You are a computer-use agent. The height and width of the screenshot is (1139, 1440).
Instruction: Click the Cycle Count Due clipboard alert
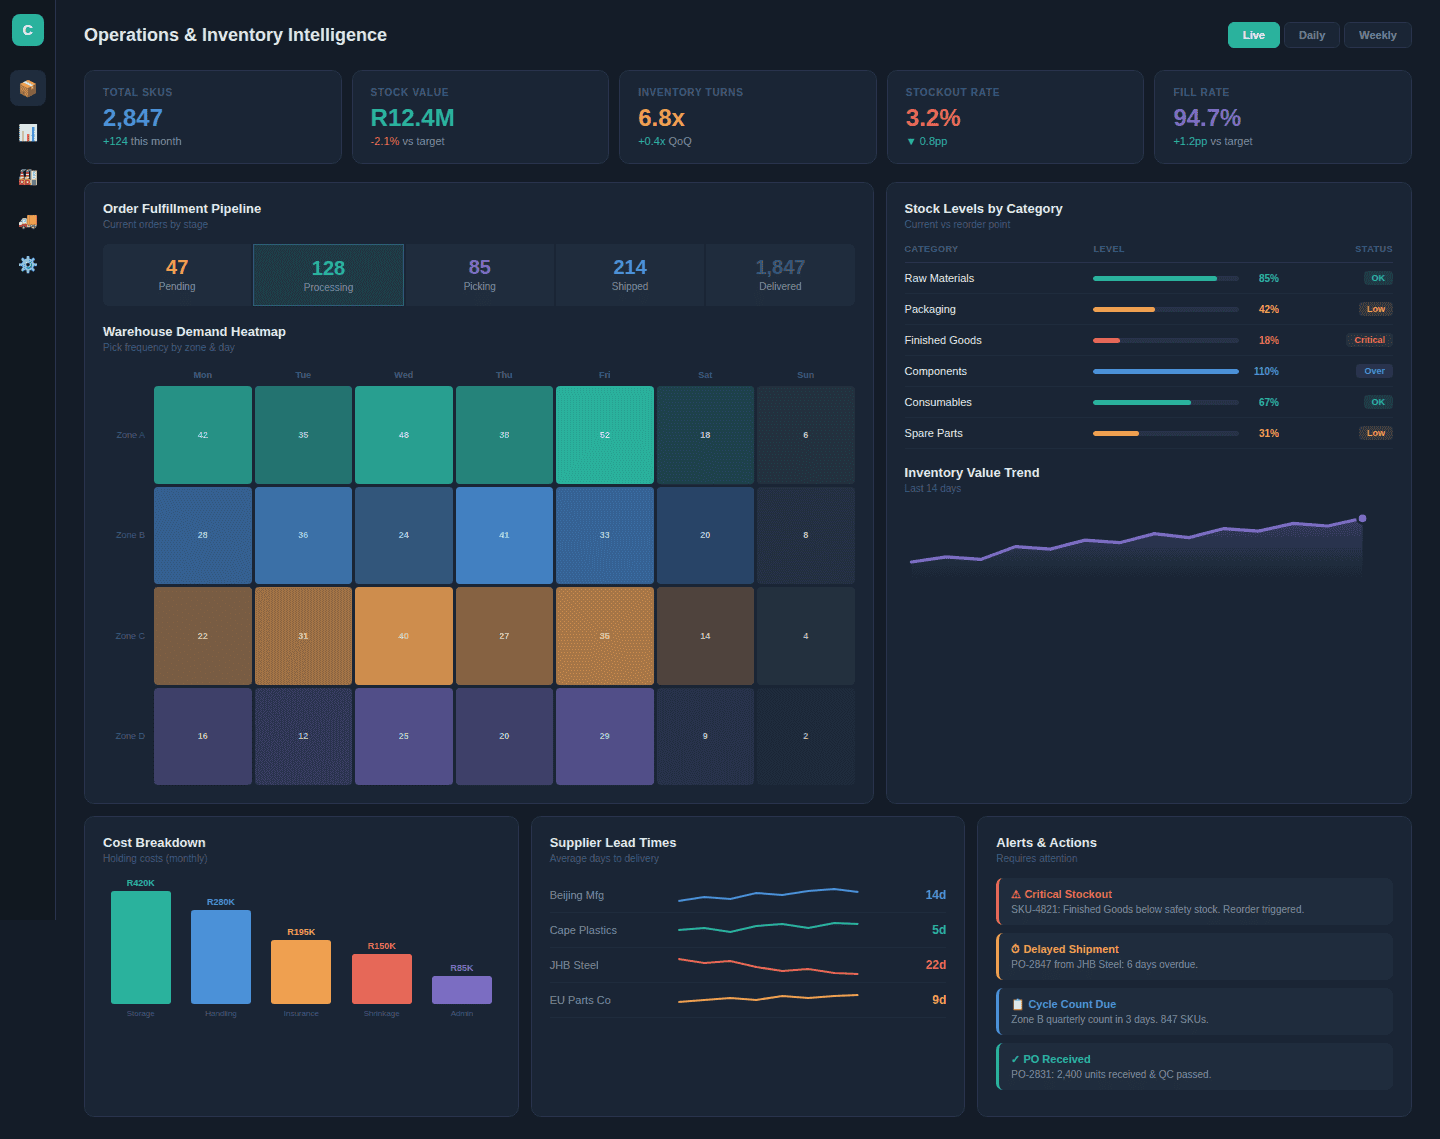1194,1011
